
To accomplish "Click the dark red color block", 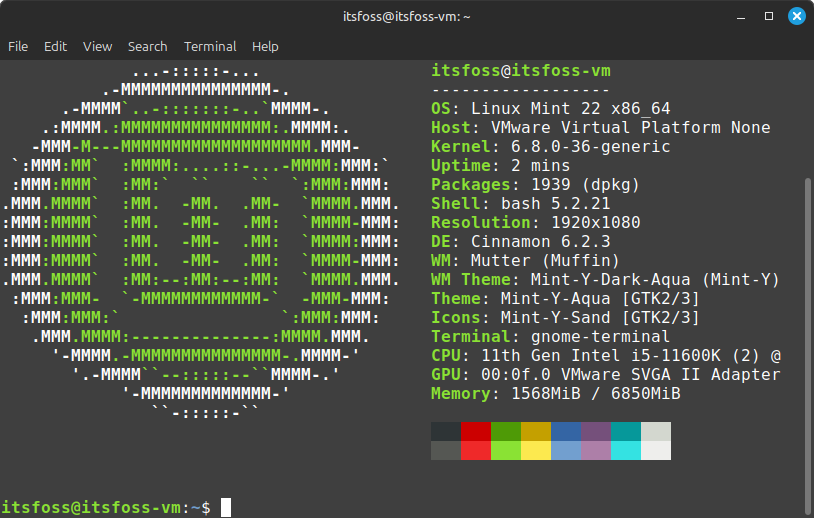I will (476, 431).
